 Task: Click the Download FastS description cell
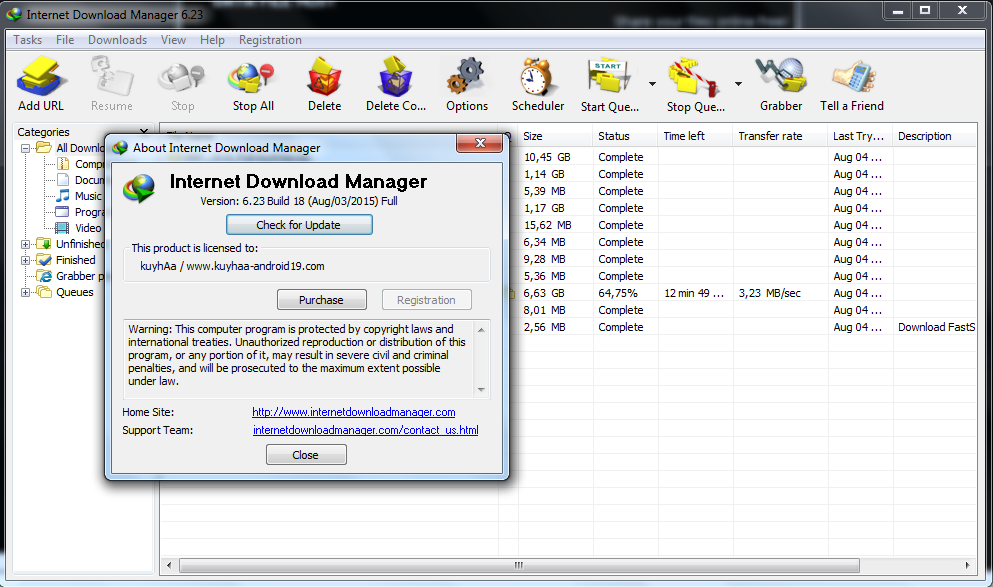(x=937, y=327)
